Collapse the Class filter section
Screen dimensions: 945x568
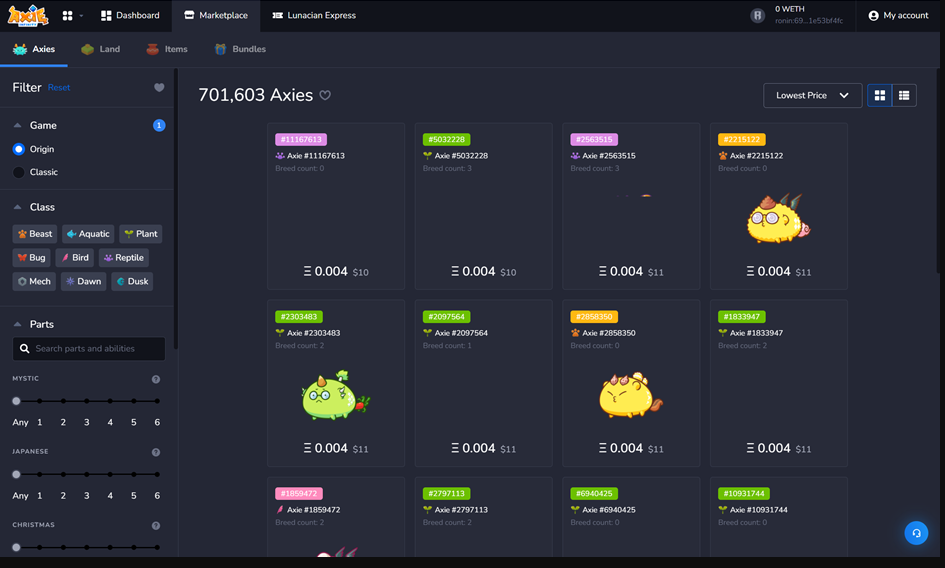(17, 207)
